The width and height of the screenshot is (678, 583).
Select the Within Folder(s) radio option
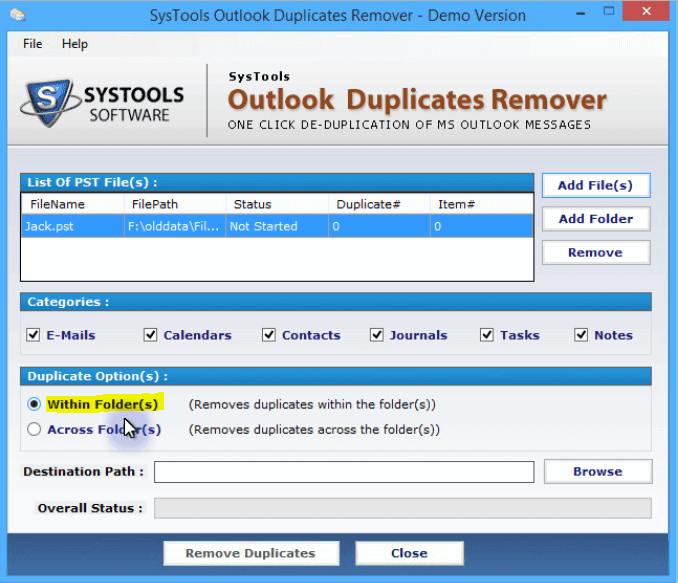(34, 404)
